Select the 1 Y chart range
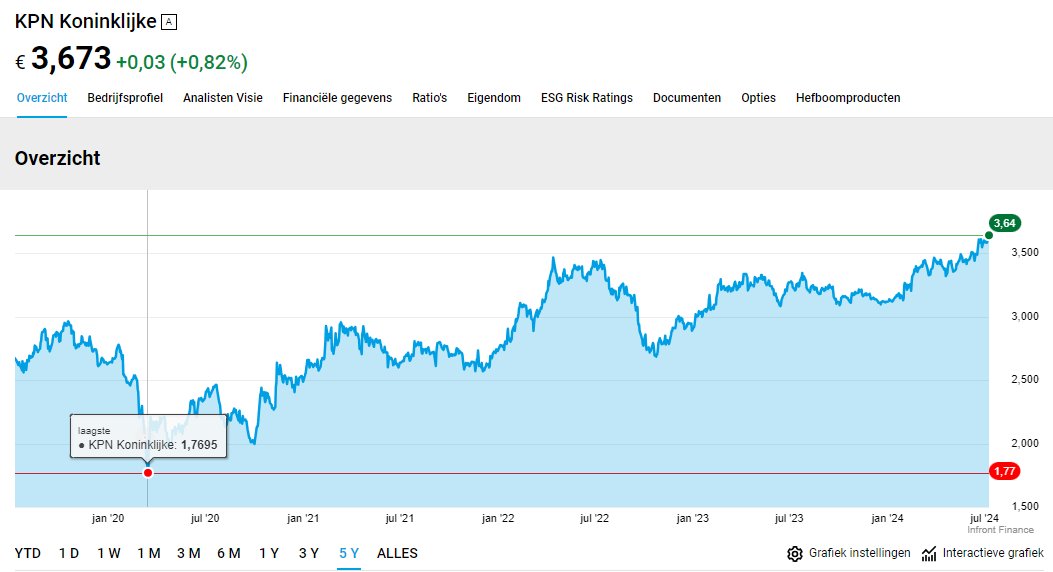Screen dimensions: 1053x572 (269, 553)
